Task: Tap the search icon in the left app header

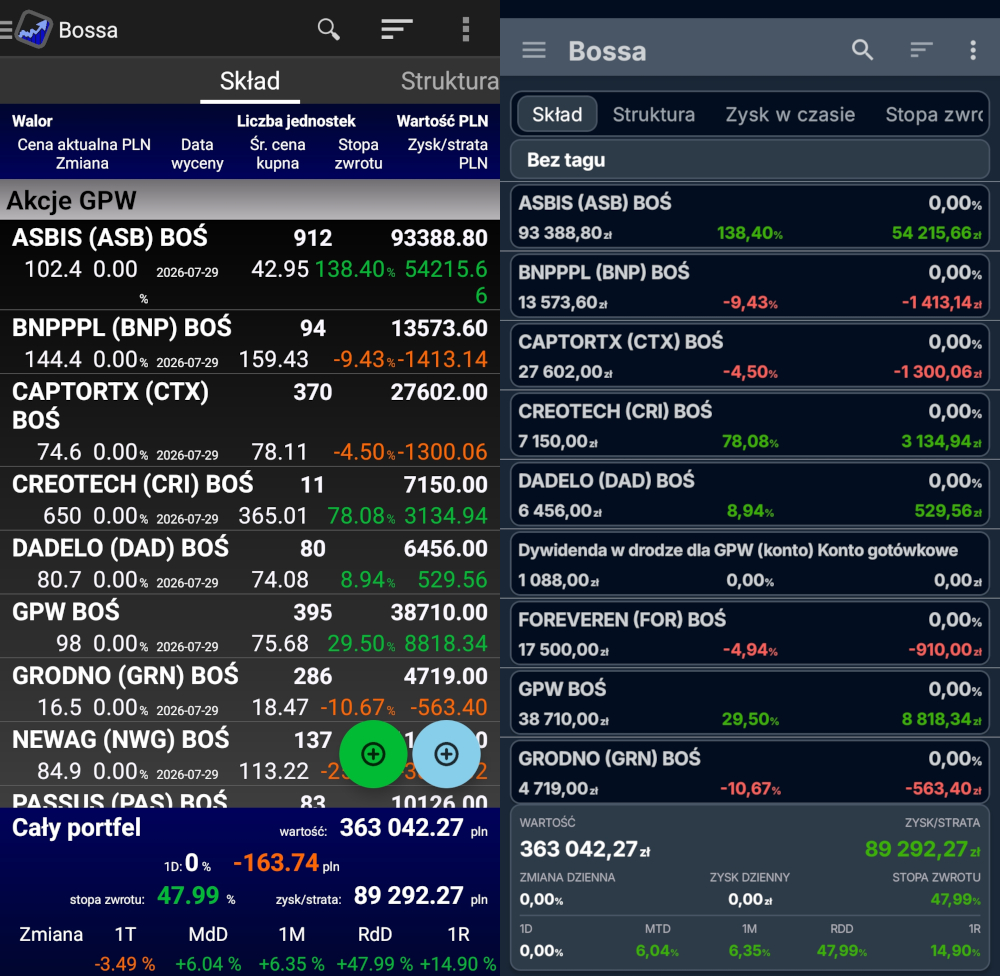Action: coord(328,29)
